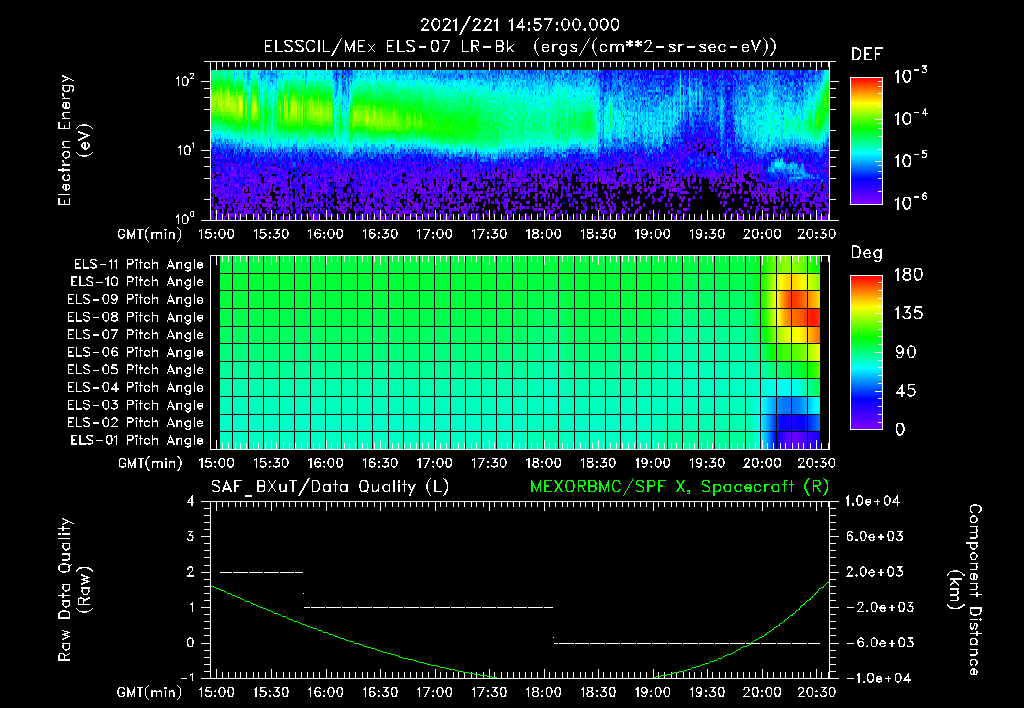Viewport: 1024px width, 708px height.
Task: Click the Component Distance (km) axis label
Action: pyautogui.click(x=965, y=590)
